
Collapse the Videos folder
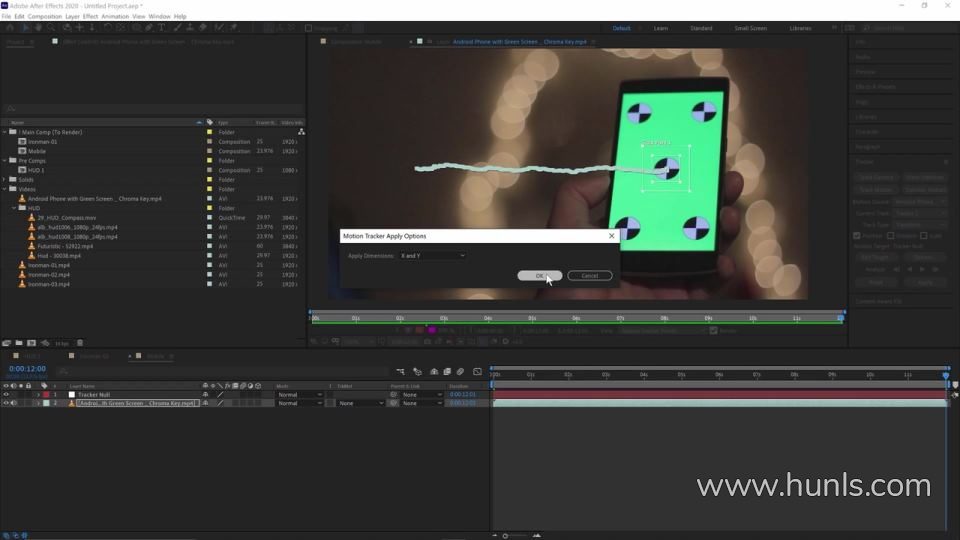click(6, 189)
